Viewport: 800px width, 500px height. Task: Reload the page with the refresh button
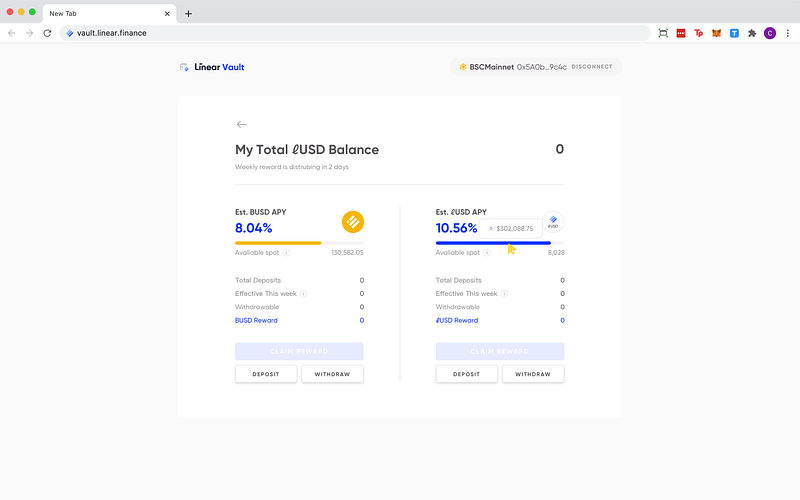point(47,33)
